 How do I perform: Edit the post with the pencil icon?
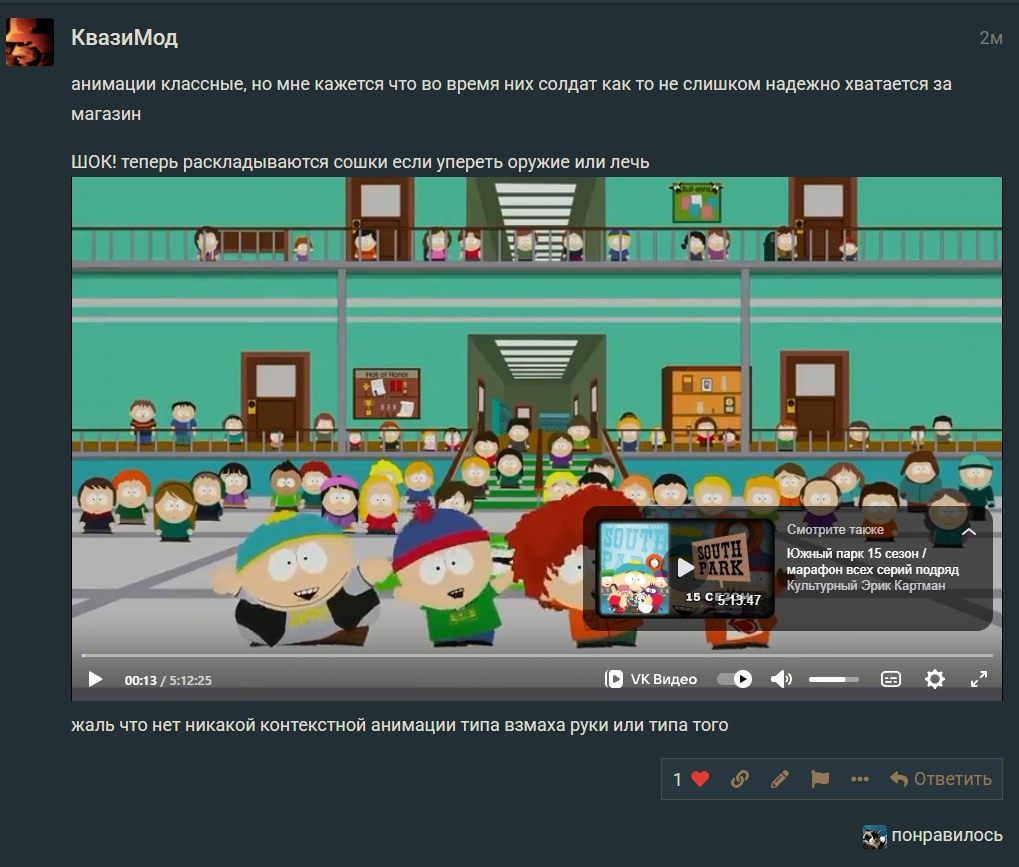(x=780, y=779)
